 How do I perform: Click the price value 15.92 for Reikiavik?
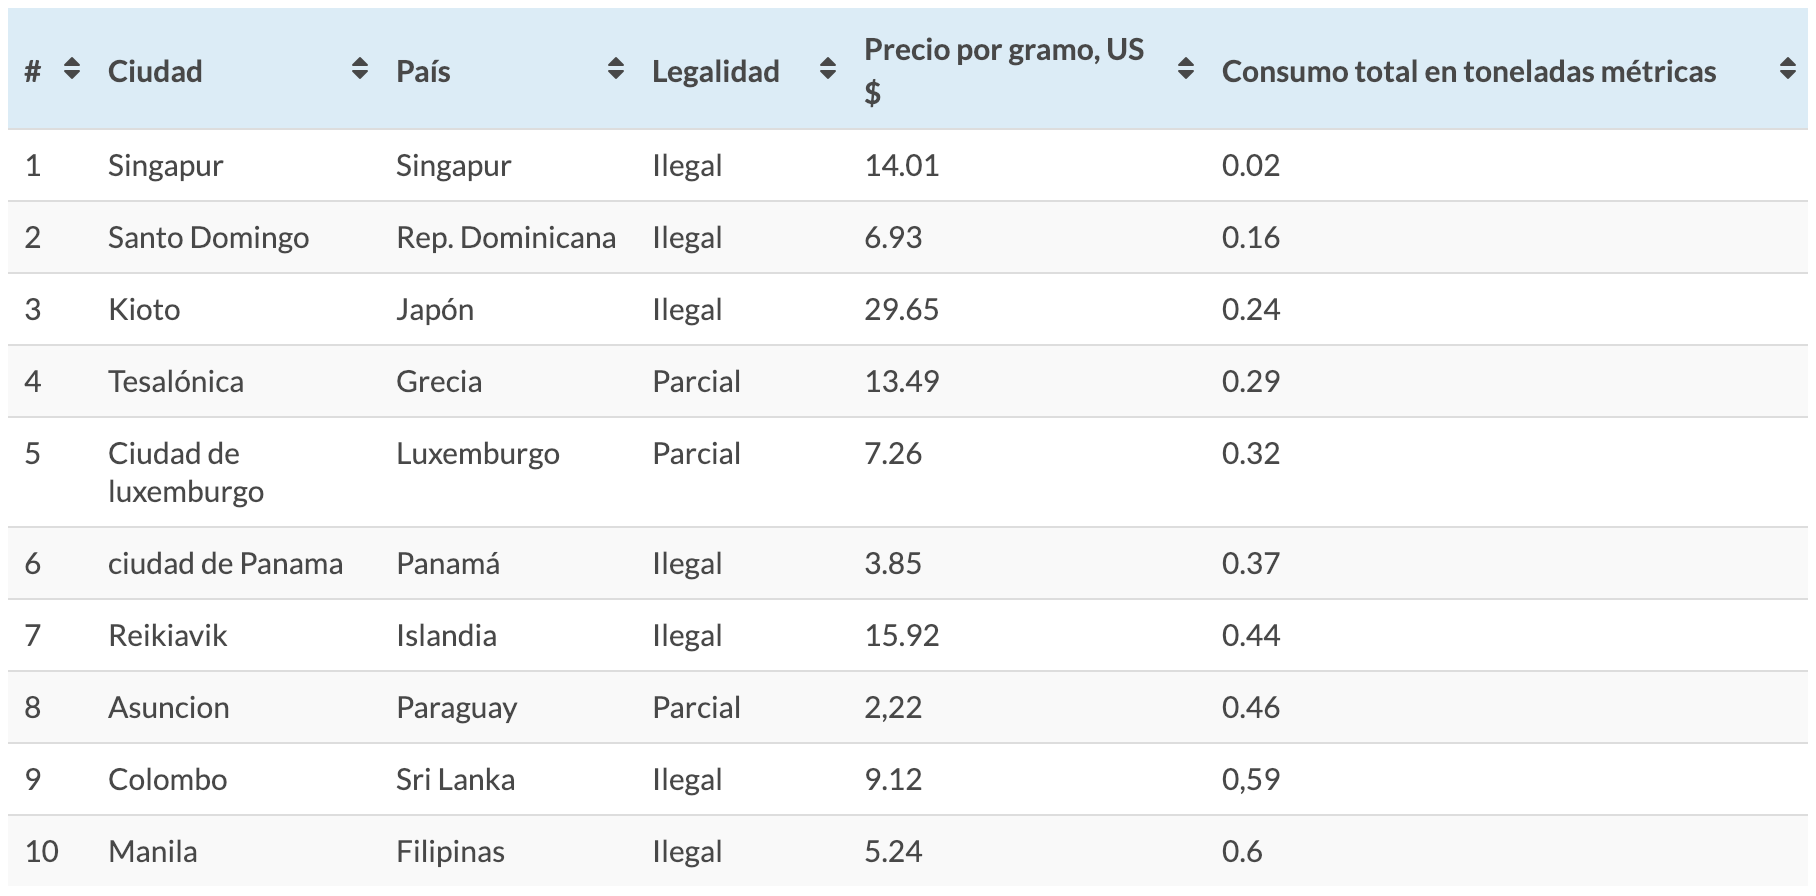pyautogui.click(x=901, y=635)
